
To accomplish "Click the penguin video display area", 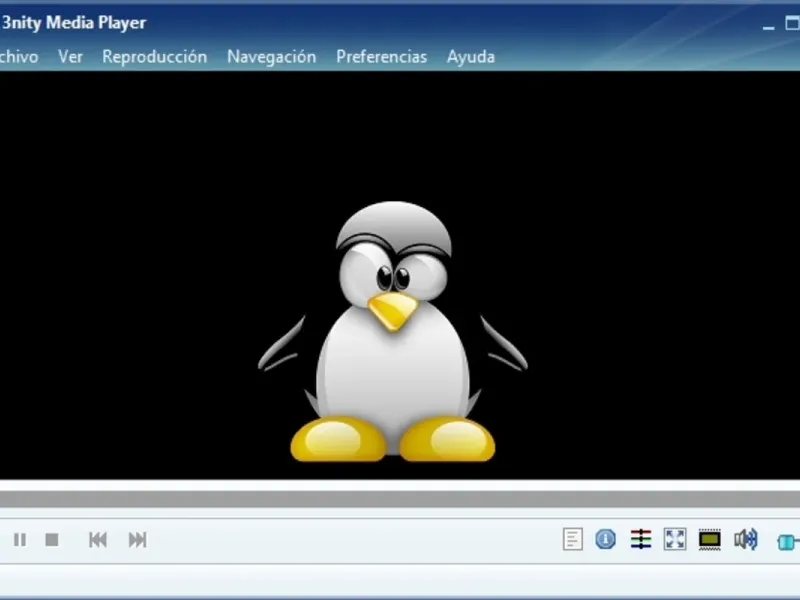I will click(400, 276).
